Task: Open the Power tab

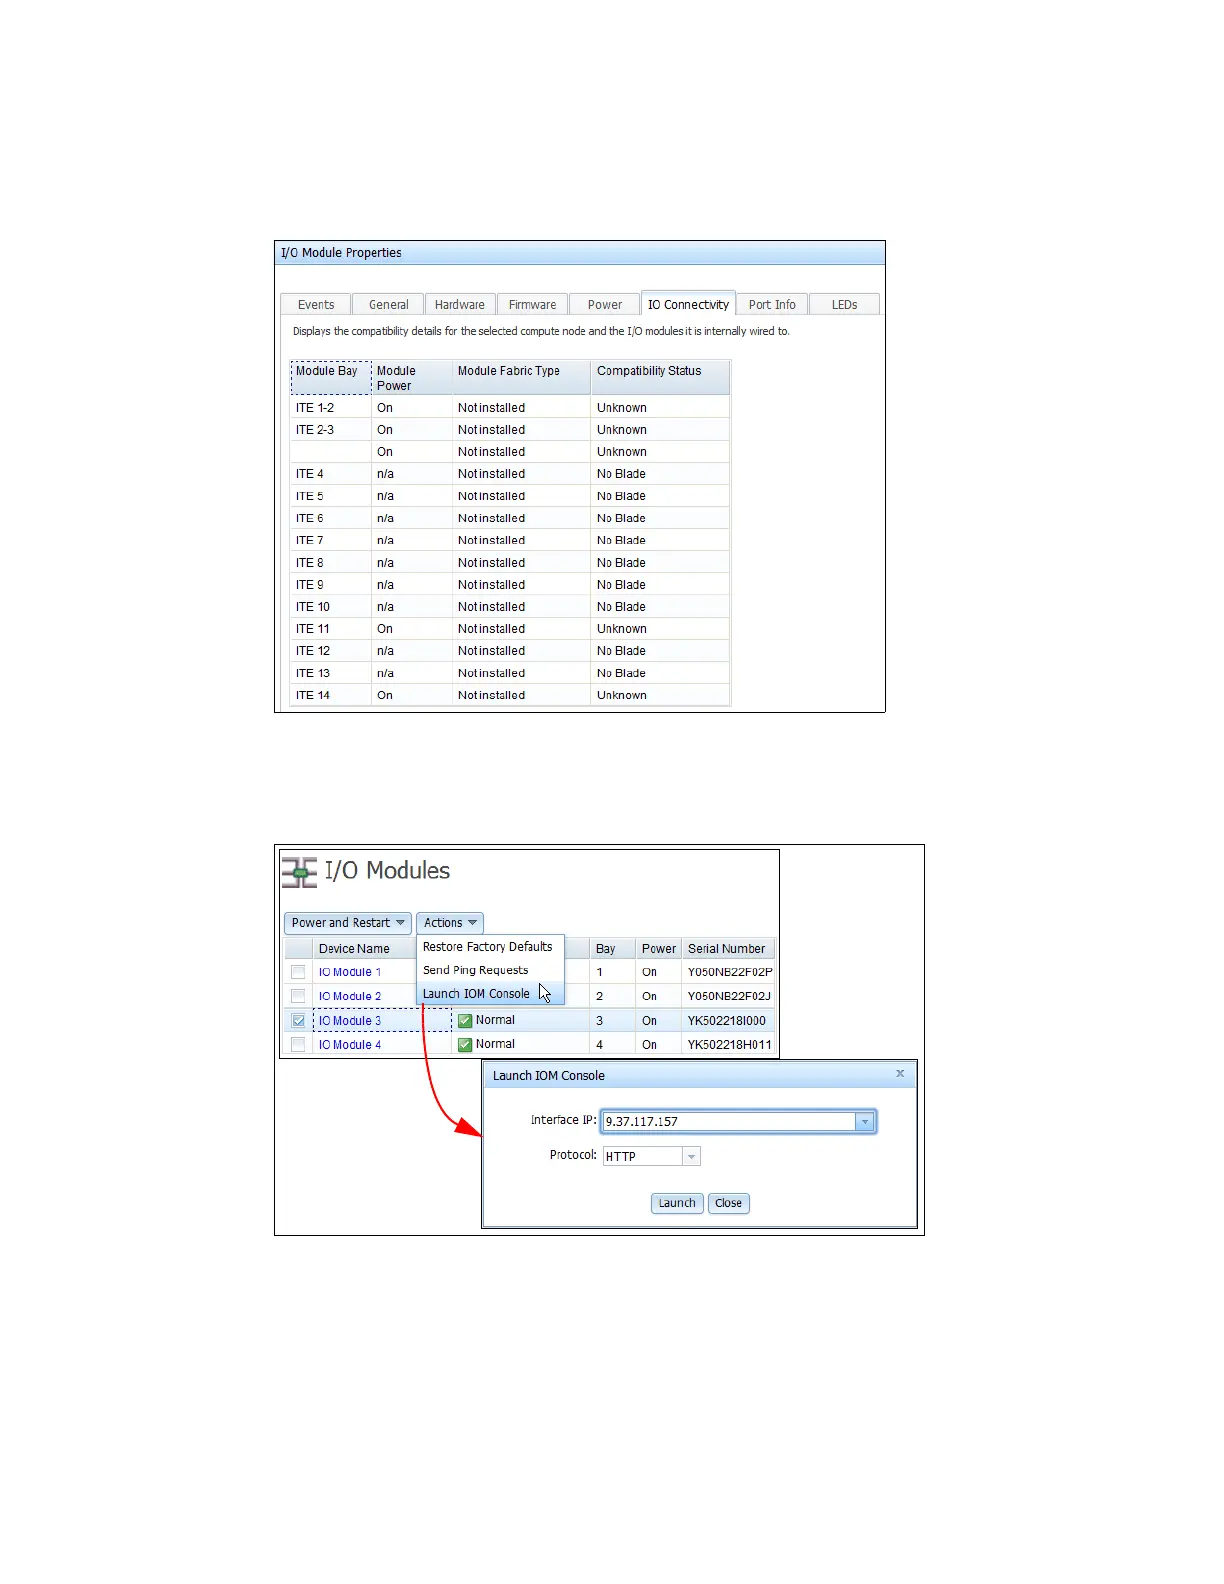Action: (x=604, y=305)
